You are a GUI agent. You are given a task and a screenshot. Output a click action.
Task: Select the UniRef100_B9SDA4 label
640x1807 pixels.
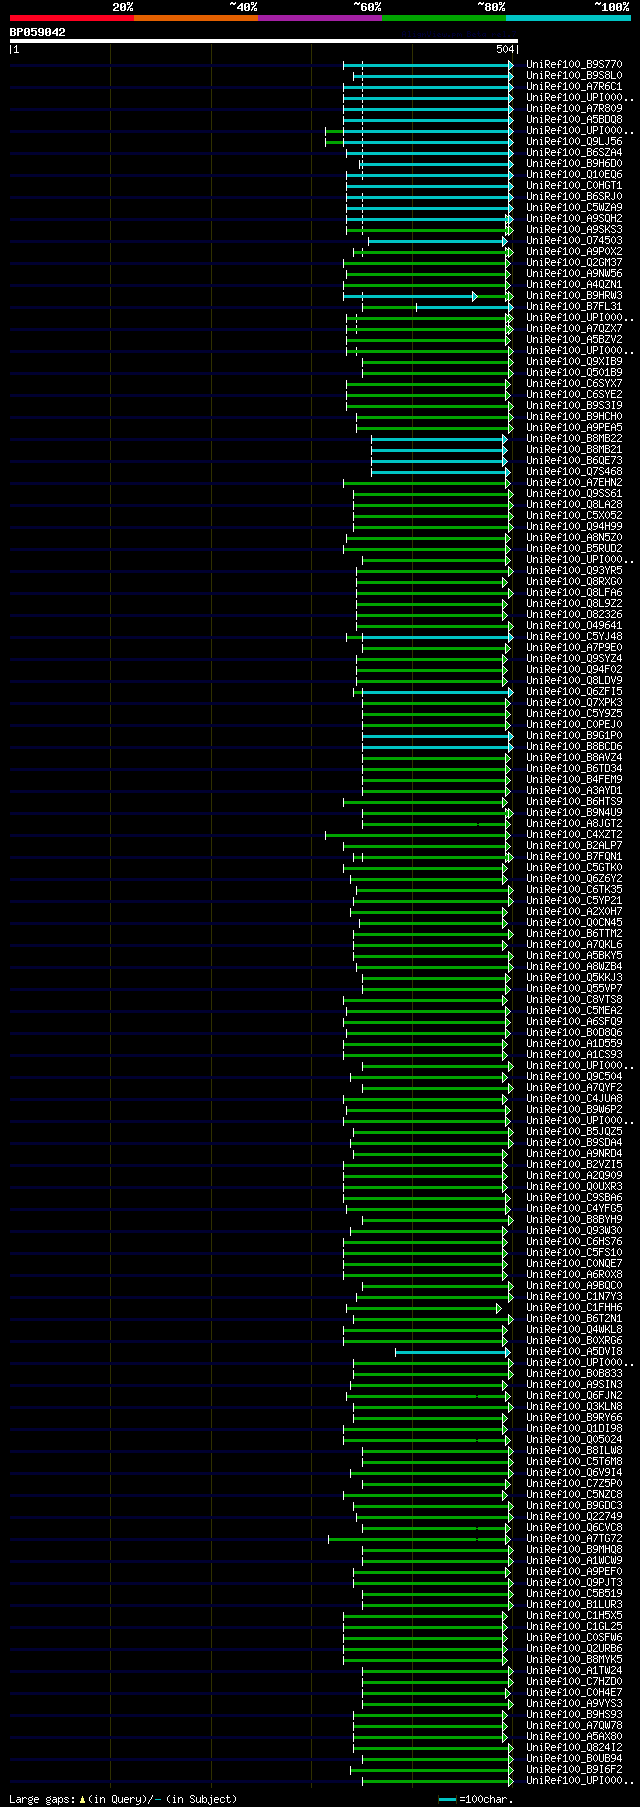[x=575, y=1142]
